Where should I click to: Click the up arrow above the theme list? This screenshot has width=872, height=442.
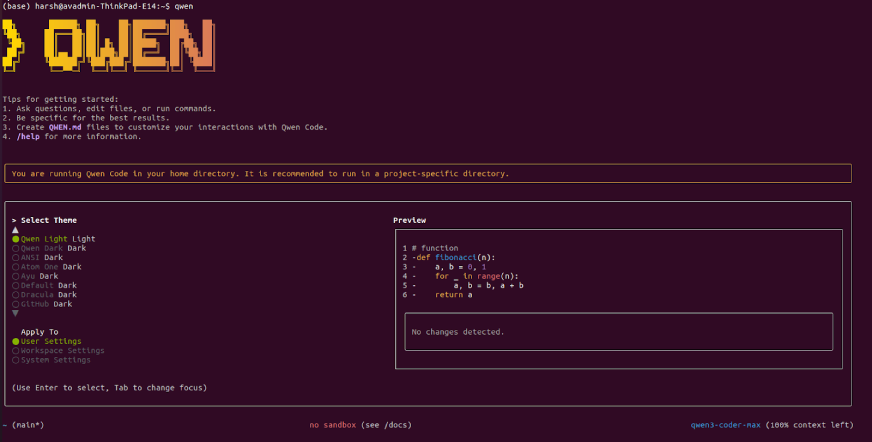click(x=16, y=230)
